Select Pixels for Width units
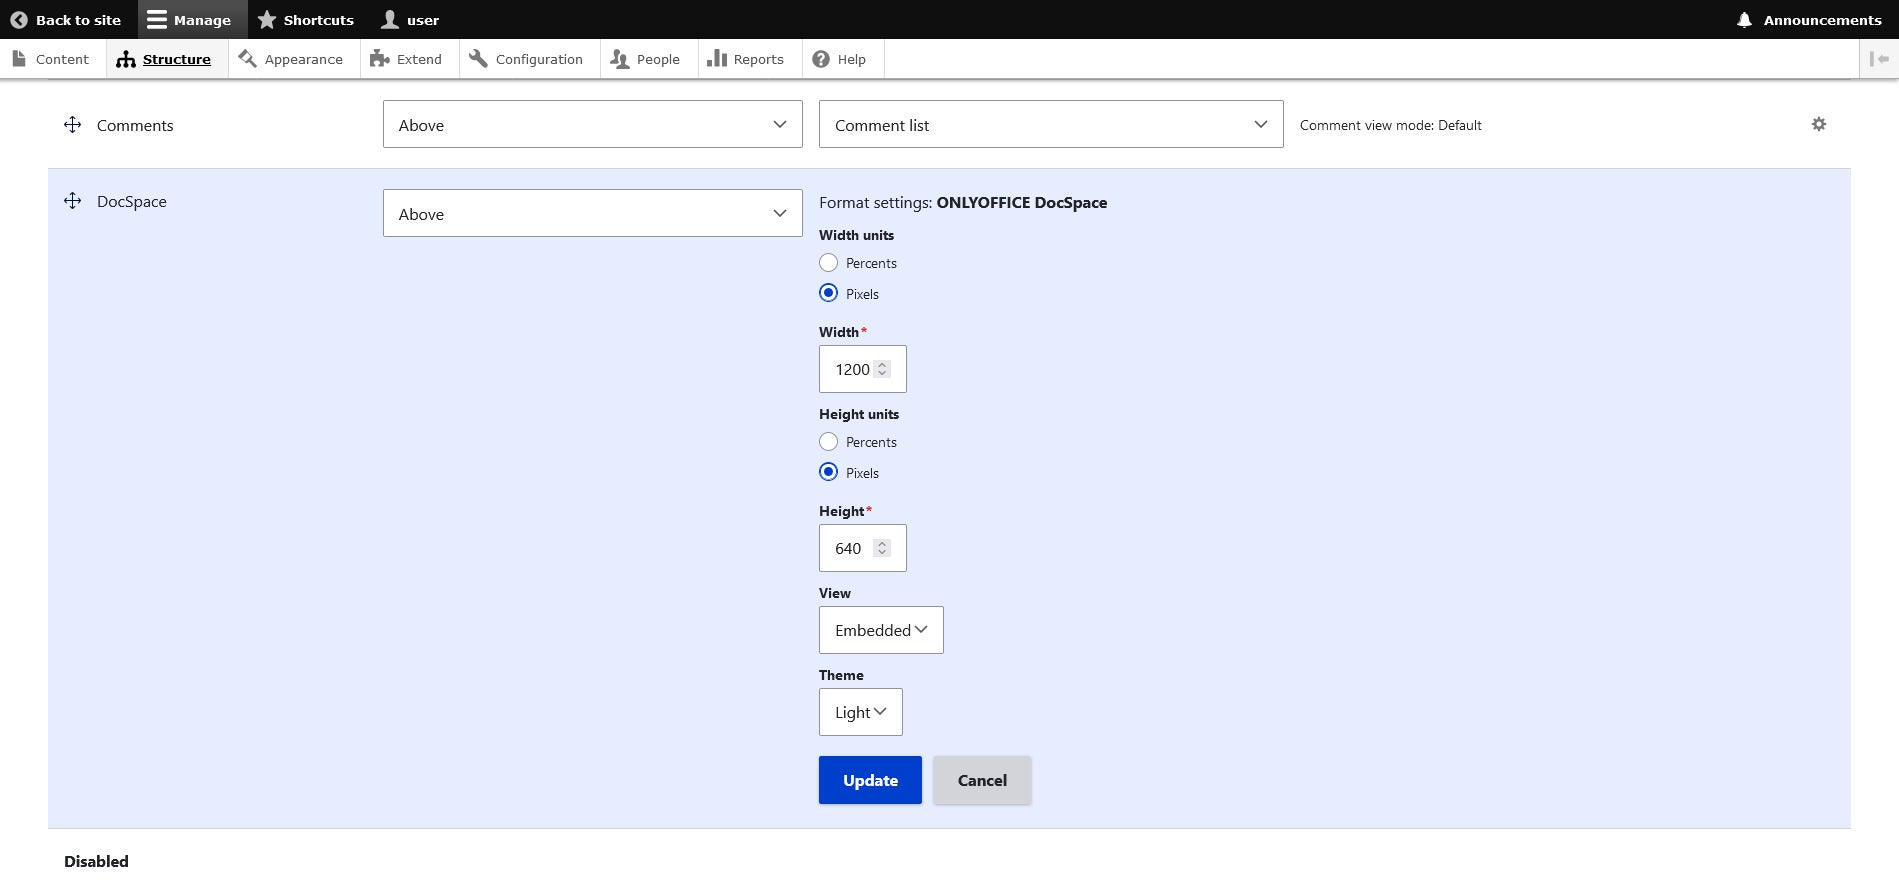 [x=828, y=293]
